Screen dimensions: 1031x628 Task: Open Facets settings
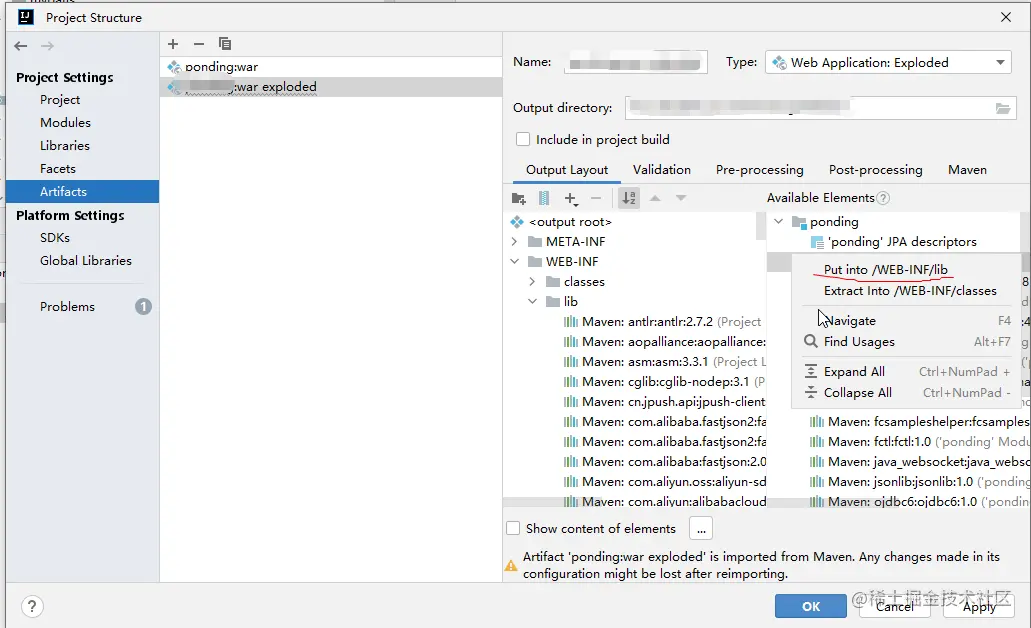point(58,169)
